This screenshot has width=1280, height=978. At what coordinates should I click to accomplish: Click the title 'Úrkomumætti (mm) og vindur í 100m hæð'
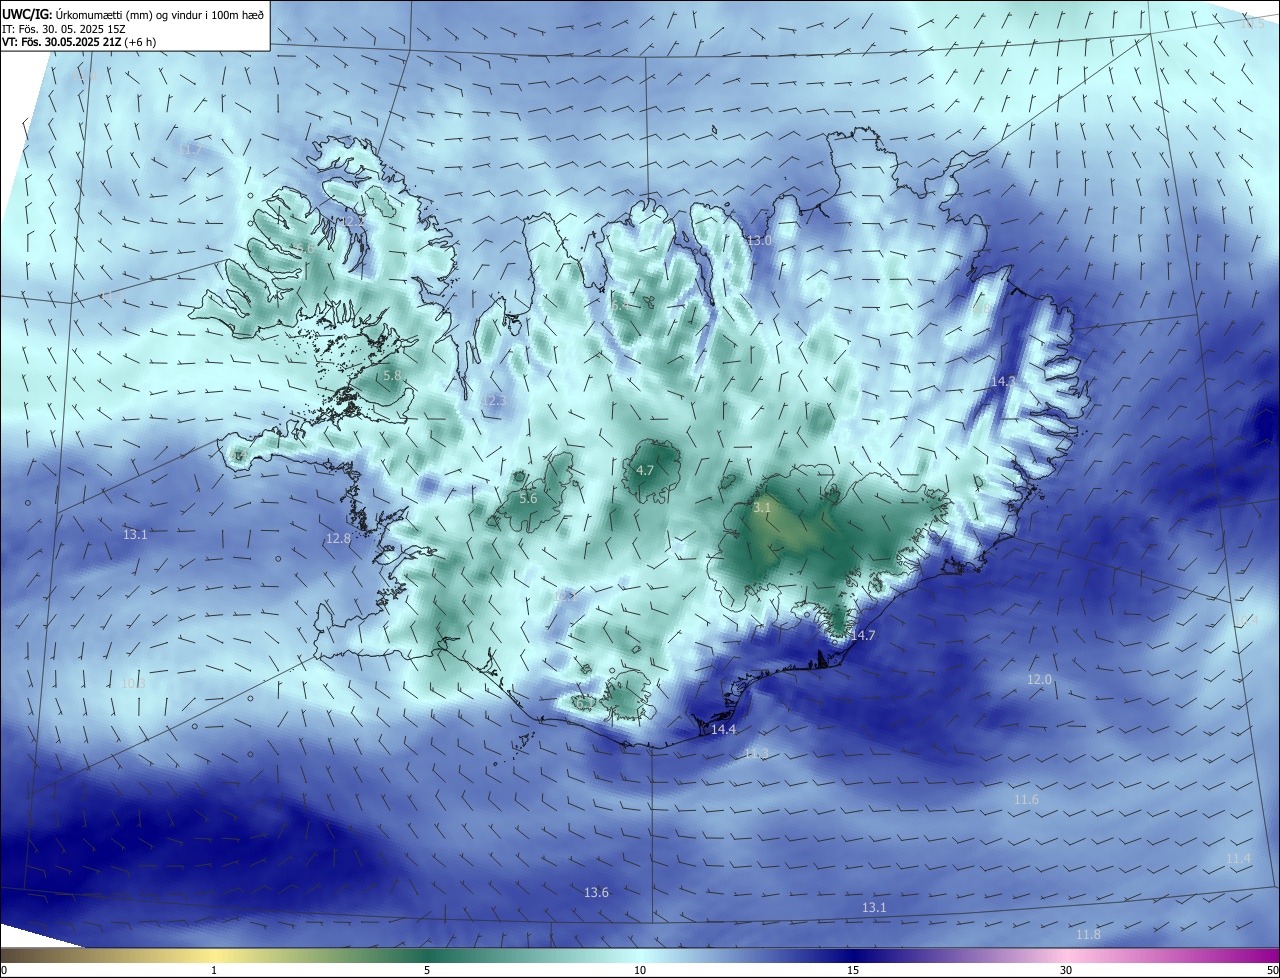point(158,14)
